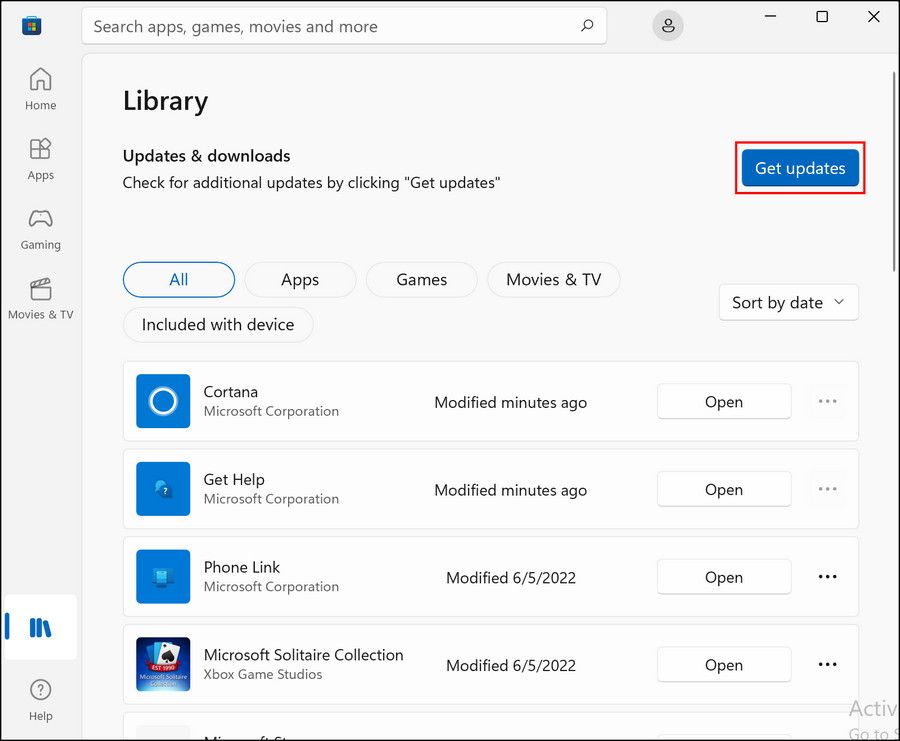
Task: Open the Get Help app
Action: point(723,489)
